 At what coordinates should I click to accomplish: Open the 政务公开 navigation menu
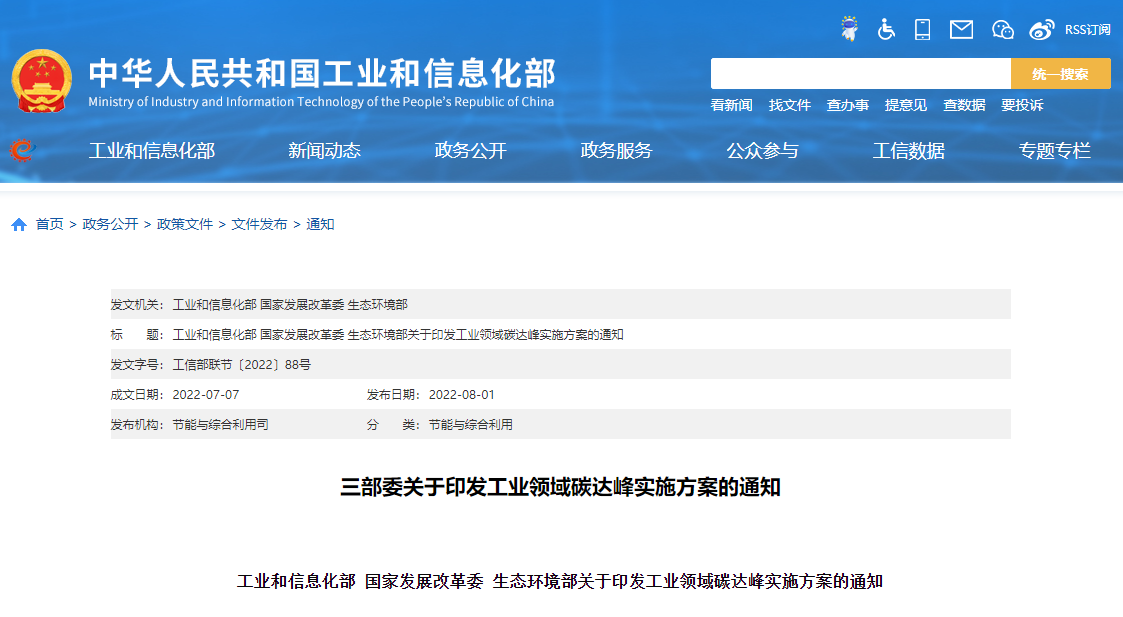click(x=471, y=150)
